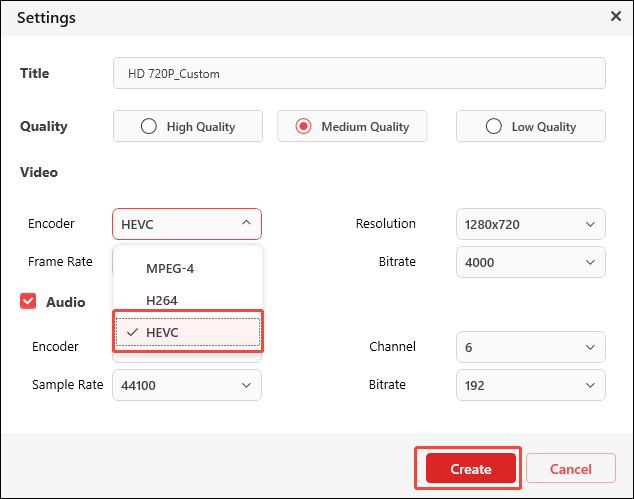The height and width of the screenshot is (499, 634).
Task: Select the Medium Quality radio option
Action: 352,126
